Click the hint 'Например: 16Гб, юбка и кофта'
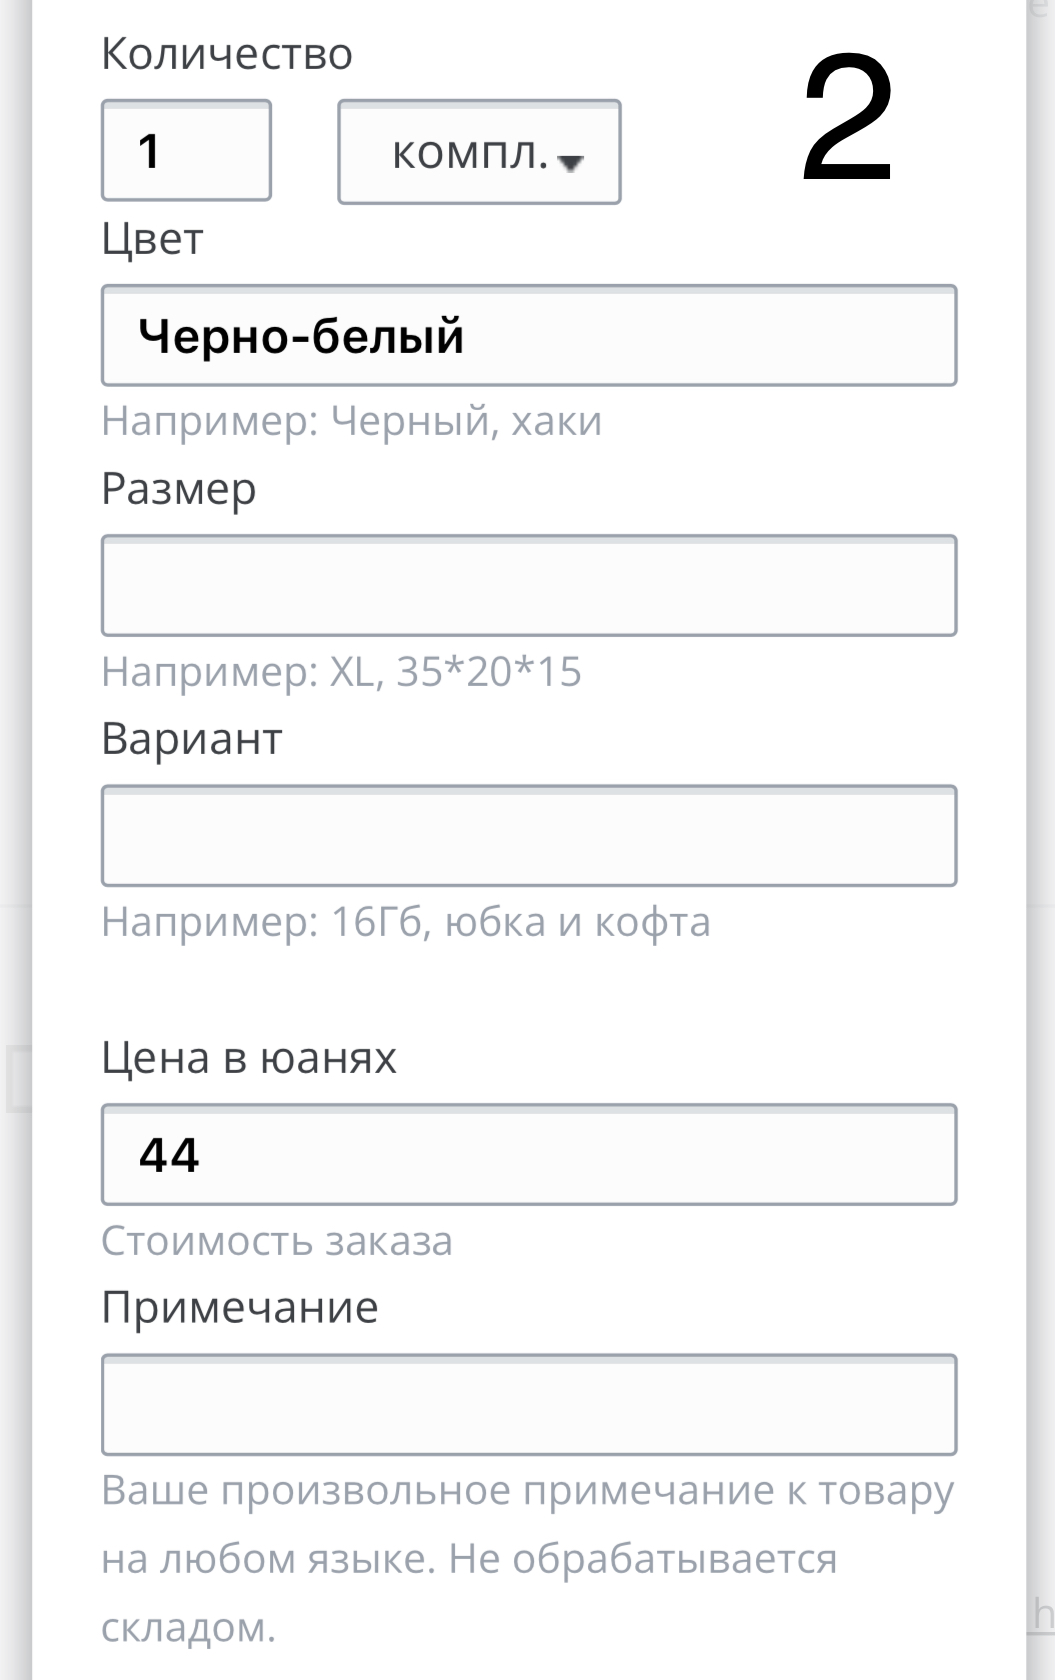 [406, 922]
